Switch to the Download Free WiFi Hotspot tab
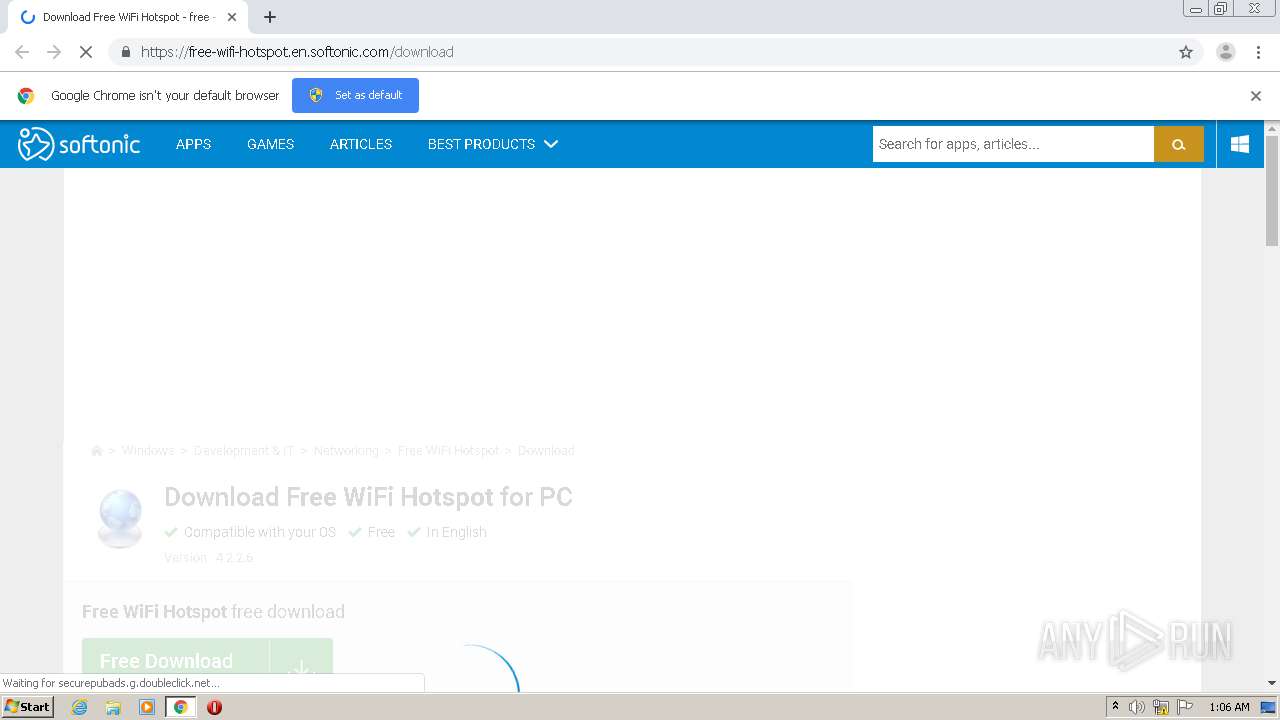 (x=126, y=17)
